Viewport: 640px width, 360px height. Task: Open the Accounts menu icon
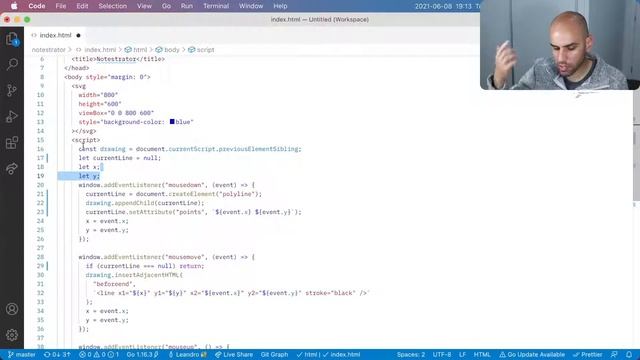click(12, 309)
